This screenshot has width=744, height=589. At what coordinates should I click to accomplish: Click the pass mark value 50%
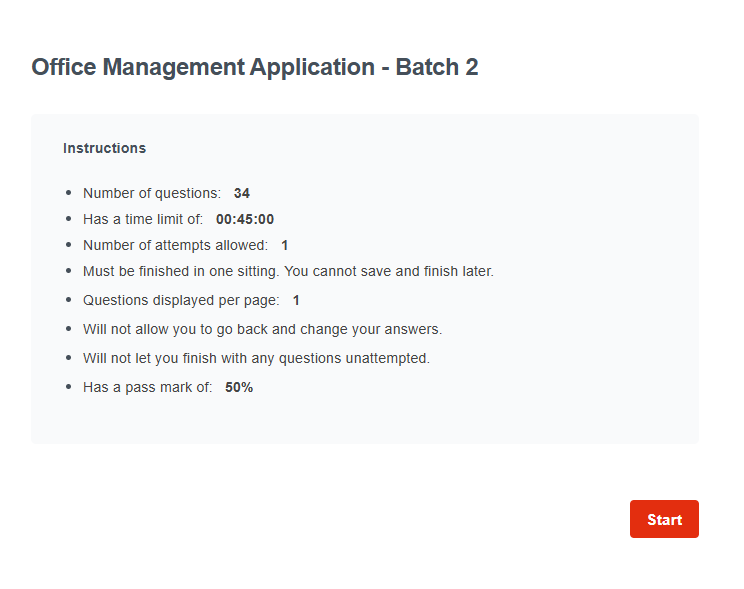(x=239, y=387)
